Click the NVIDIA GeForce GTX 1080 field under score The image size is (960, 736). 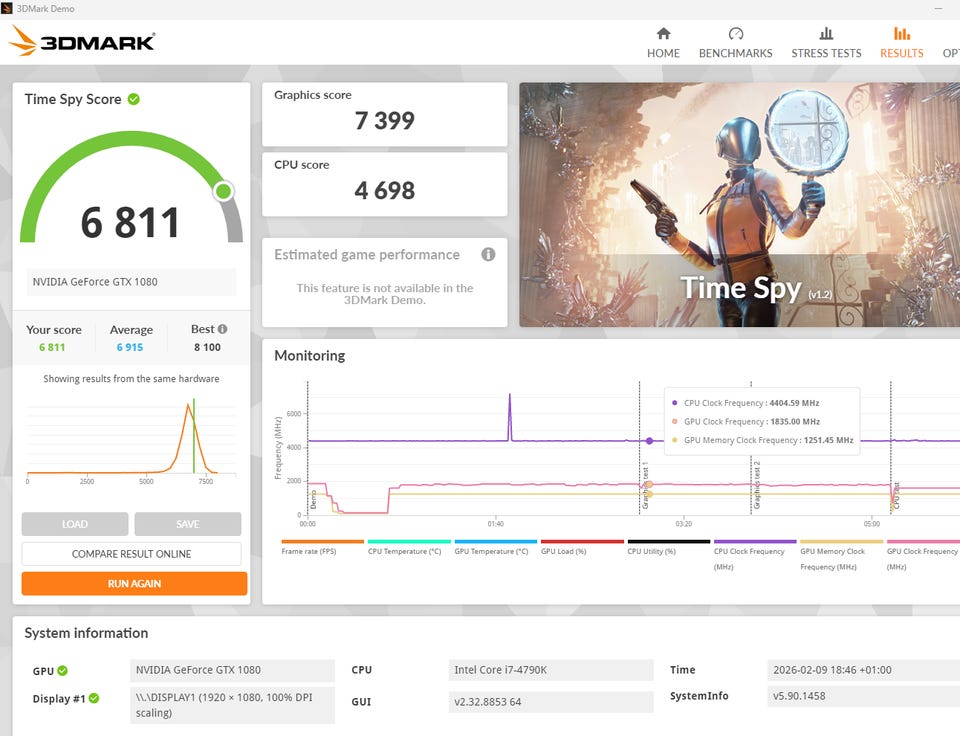[x=131, y=282]
